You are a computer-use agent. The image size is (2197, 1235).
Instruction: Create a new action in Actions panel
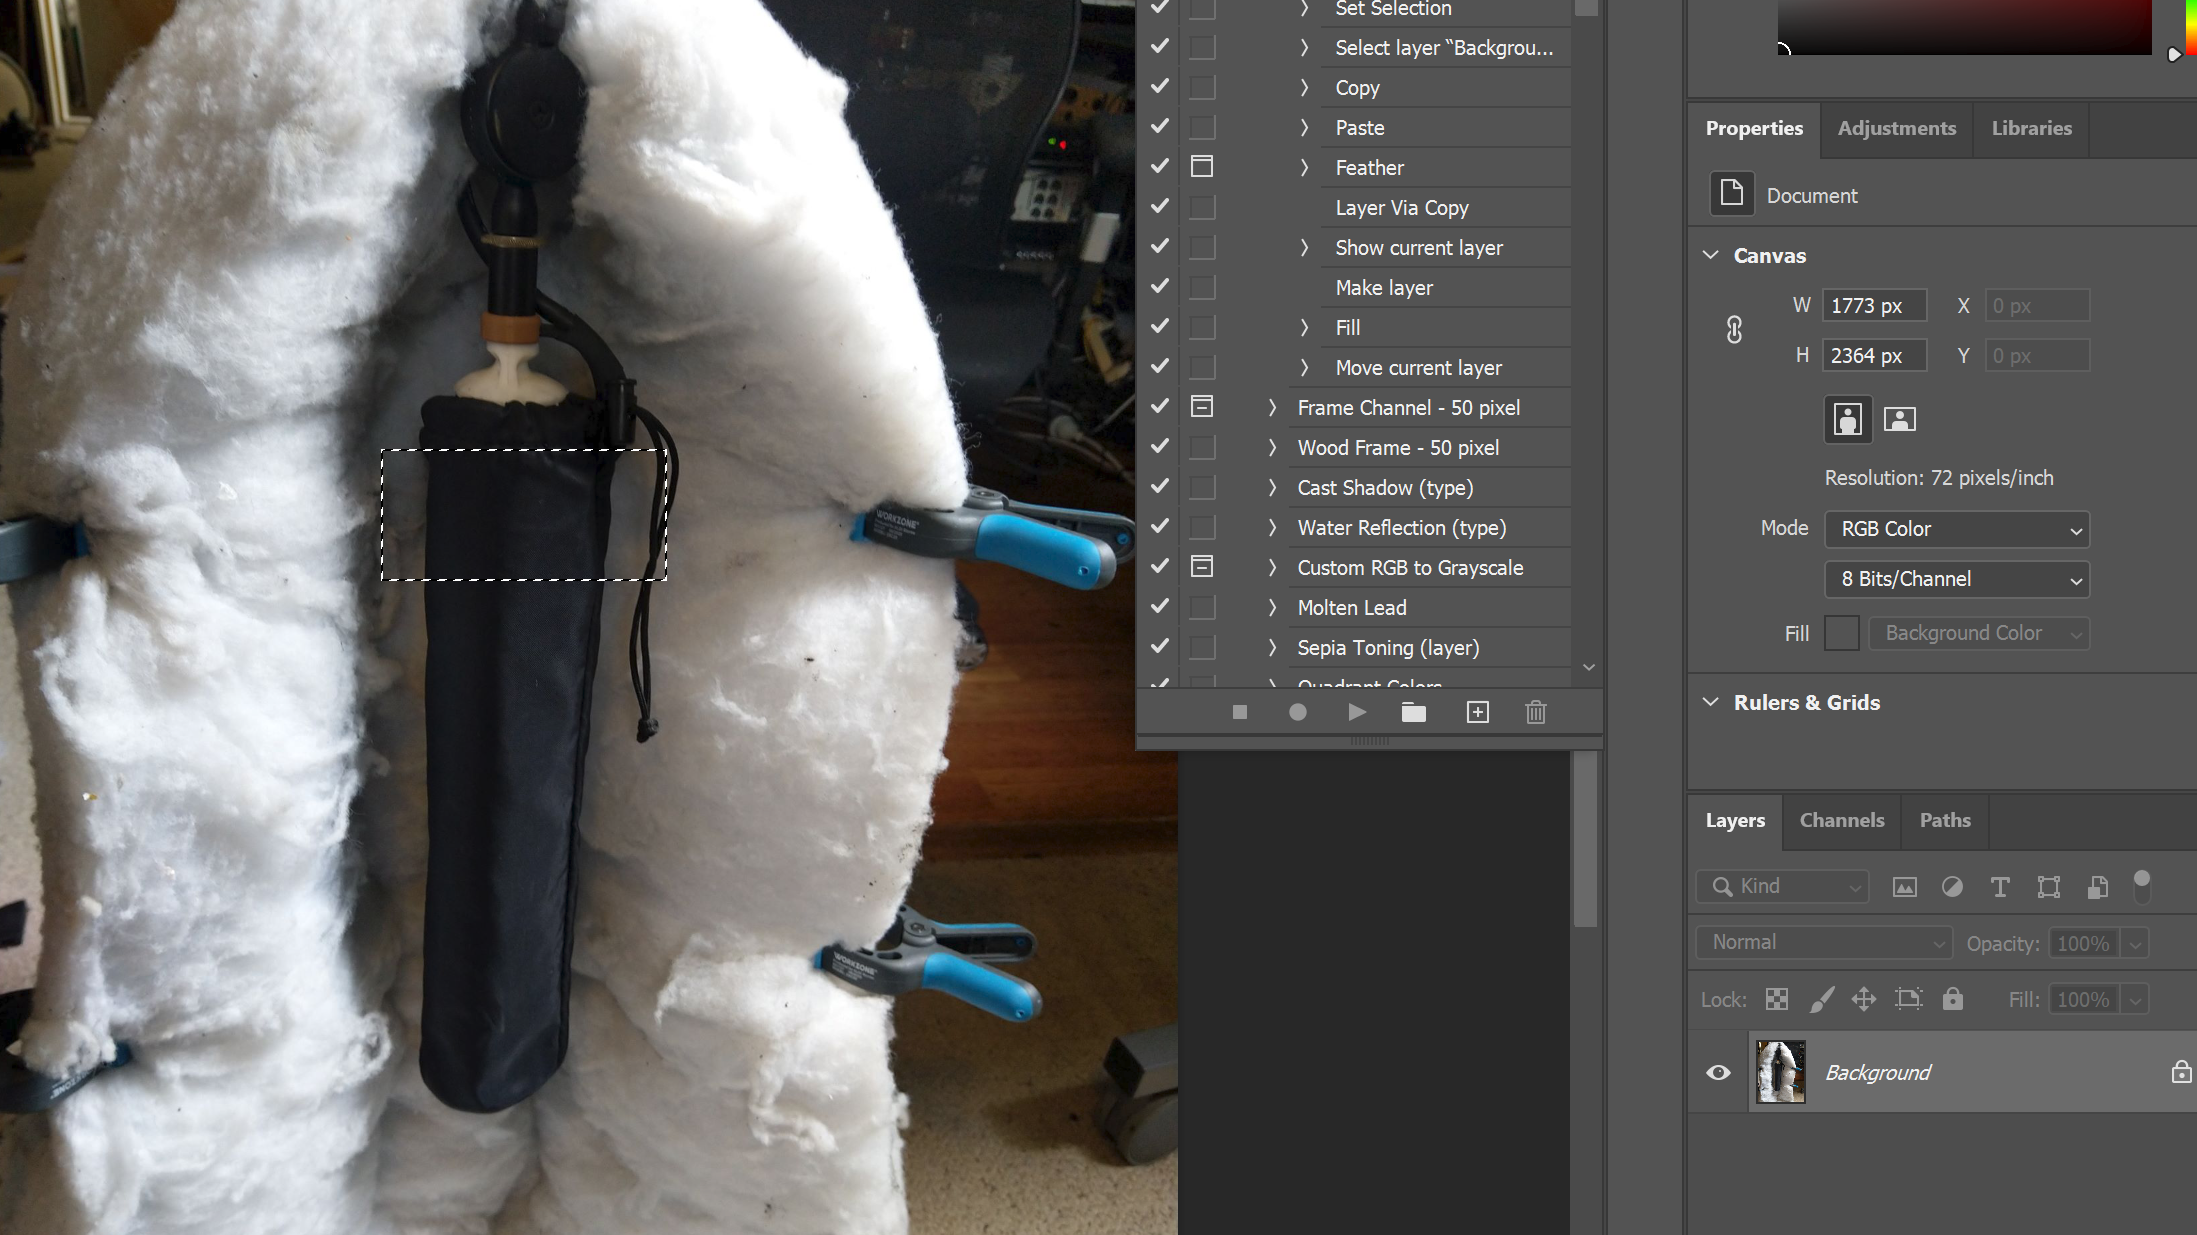tap(1477, 712)
